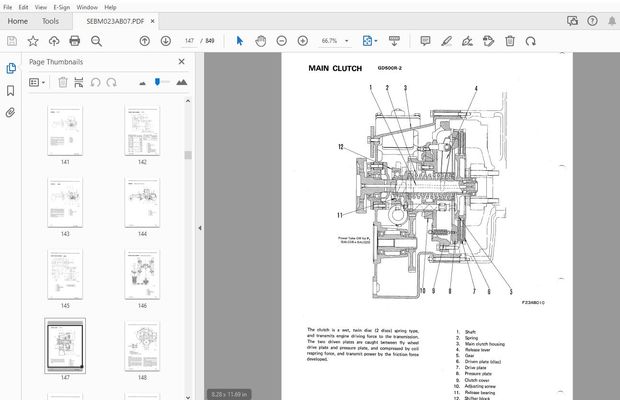
Task: Select the page 143 thumbnail
Action: click(x=65, y=202)
